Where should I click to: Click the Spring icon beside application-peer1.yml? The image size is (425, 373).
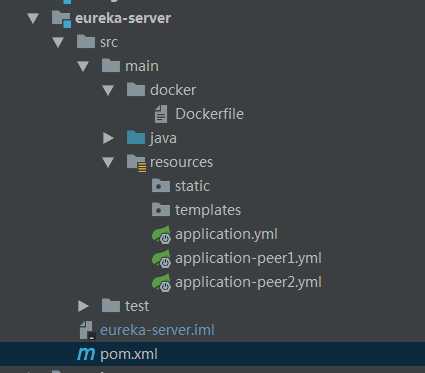161,259
